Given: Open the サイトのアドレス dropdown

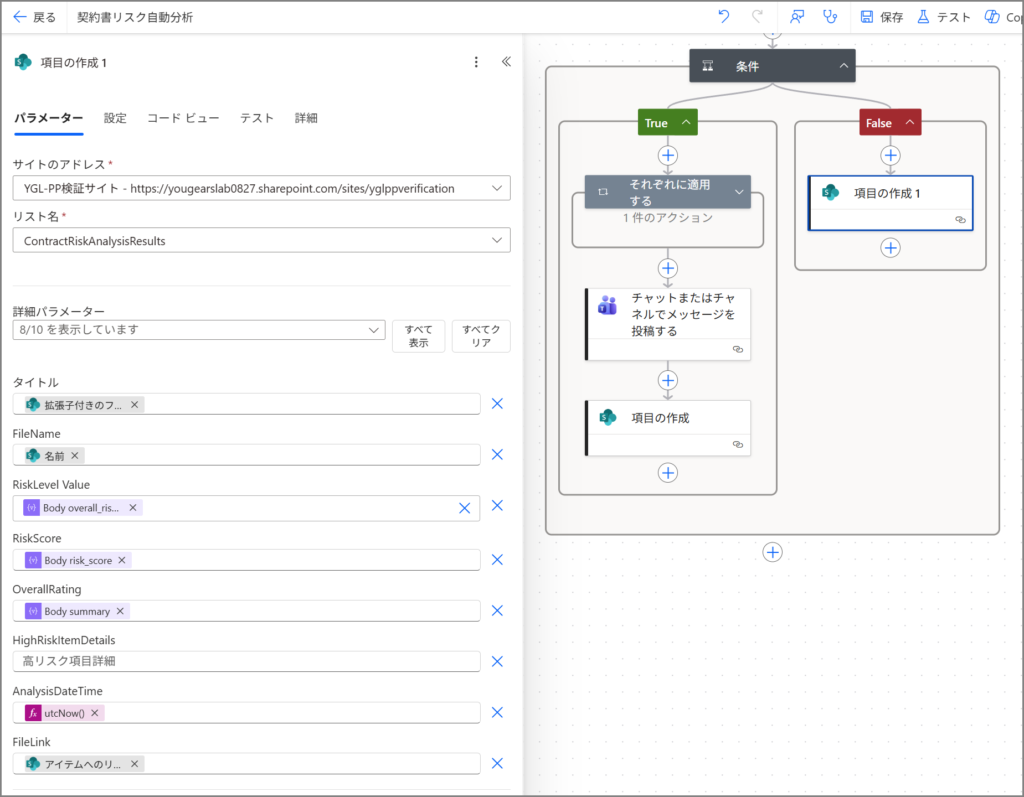Looking at the screenshot, I should [260, 188].
